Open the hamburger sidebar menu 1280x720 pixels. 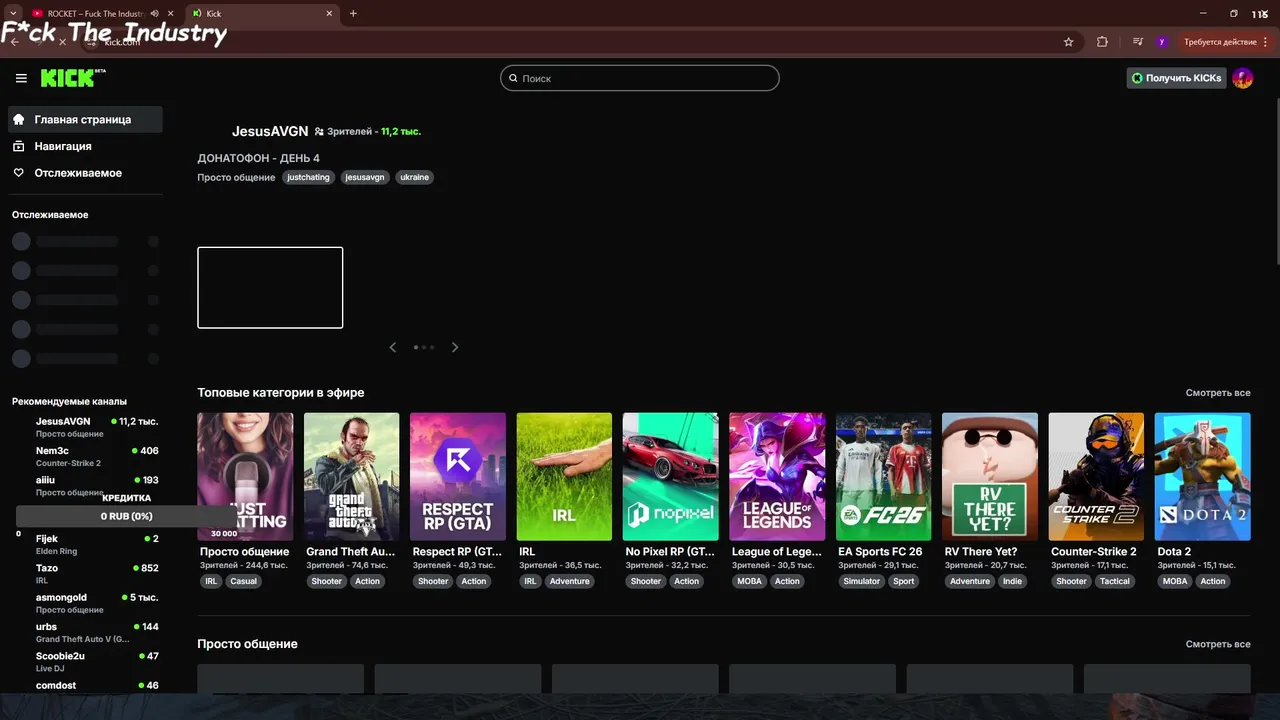pyautogui.click(x=21, y=78)
